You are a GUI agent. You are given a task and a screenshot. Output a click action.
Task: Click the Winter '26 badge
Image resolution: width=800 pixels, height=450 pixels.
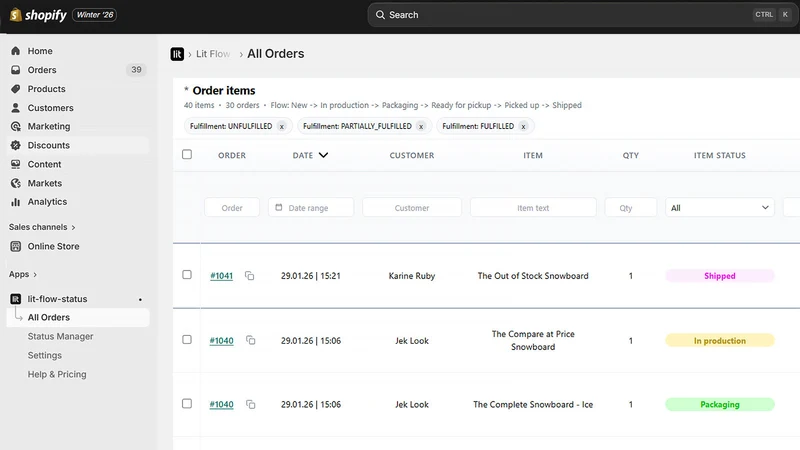[x=95, y=15]
